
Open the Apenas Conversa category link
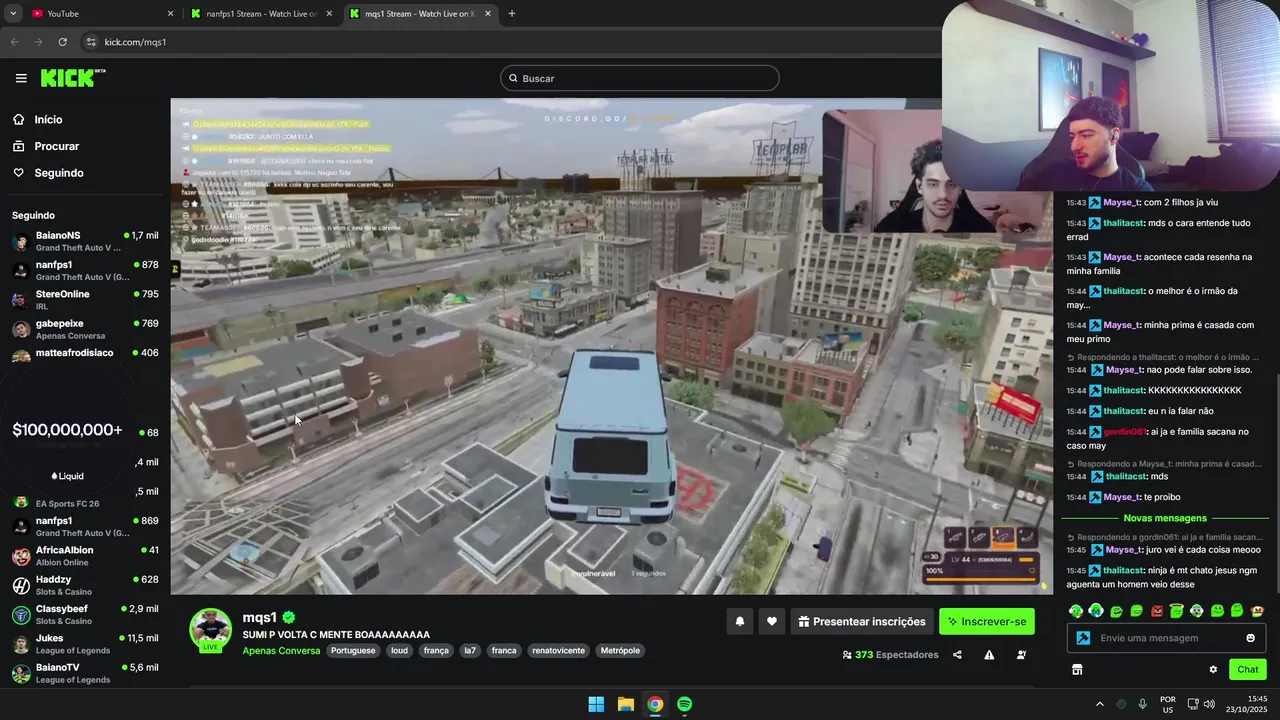[x=281, y=651]
